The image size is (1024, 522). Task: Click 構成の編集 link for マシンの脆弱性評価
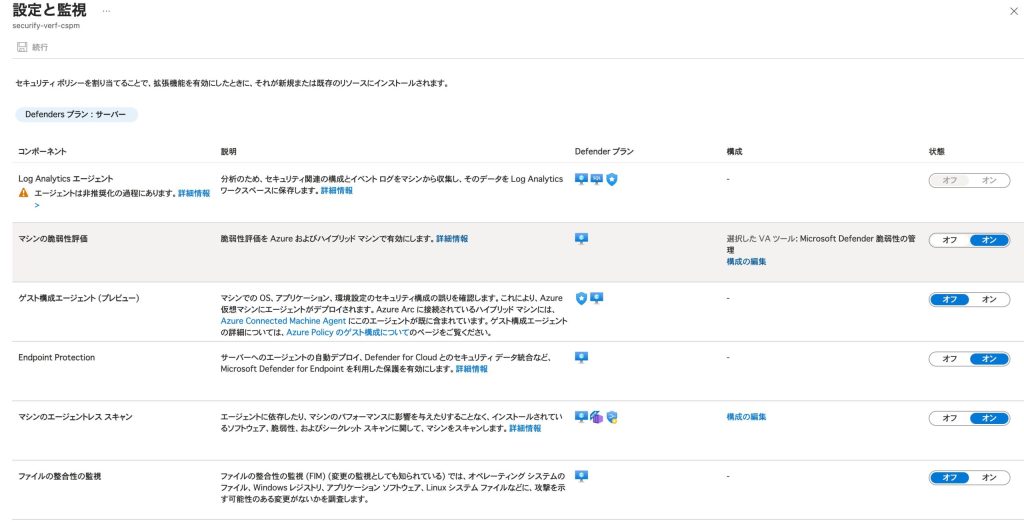tap(746, 261)
